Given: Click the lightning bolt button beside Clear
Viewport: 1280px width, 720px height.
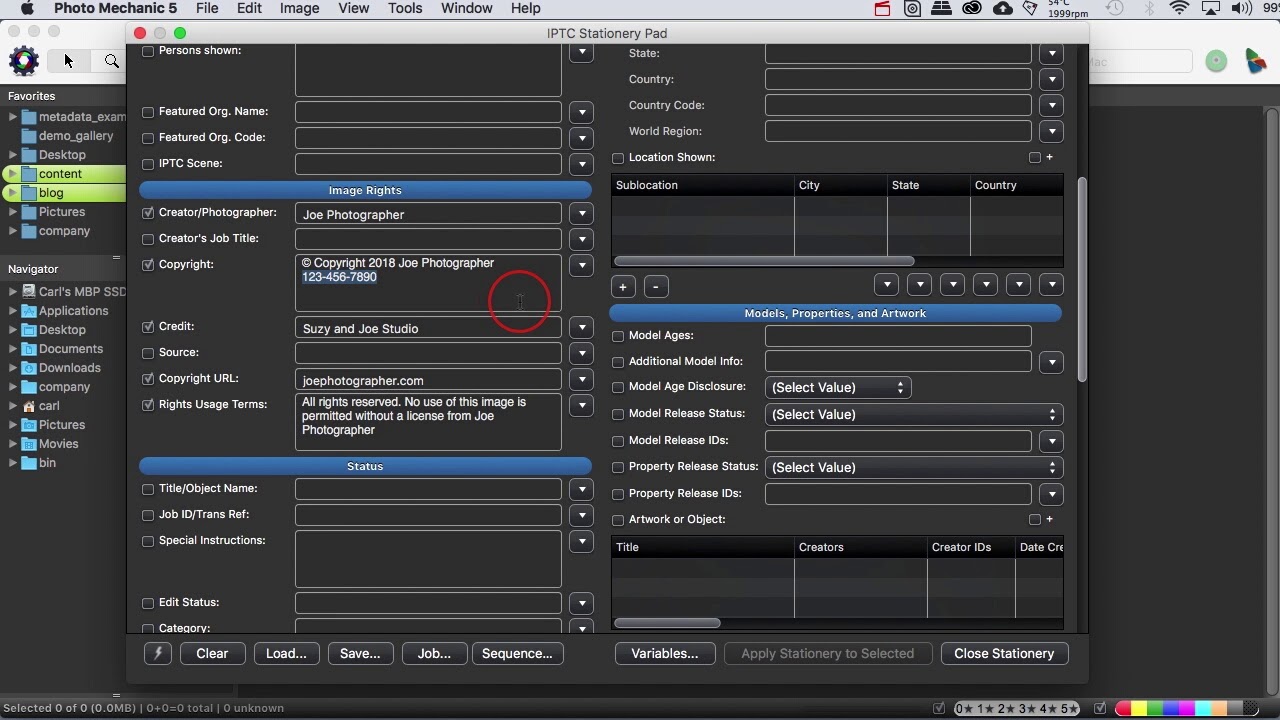Looking at the screenshot, I should click(158, 653).
